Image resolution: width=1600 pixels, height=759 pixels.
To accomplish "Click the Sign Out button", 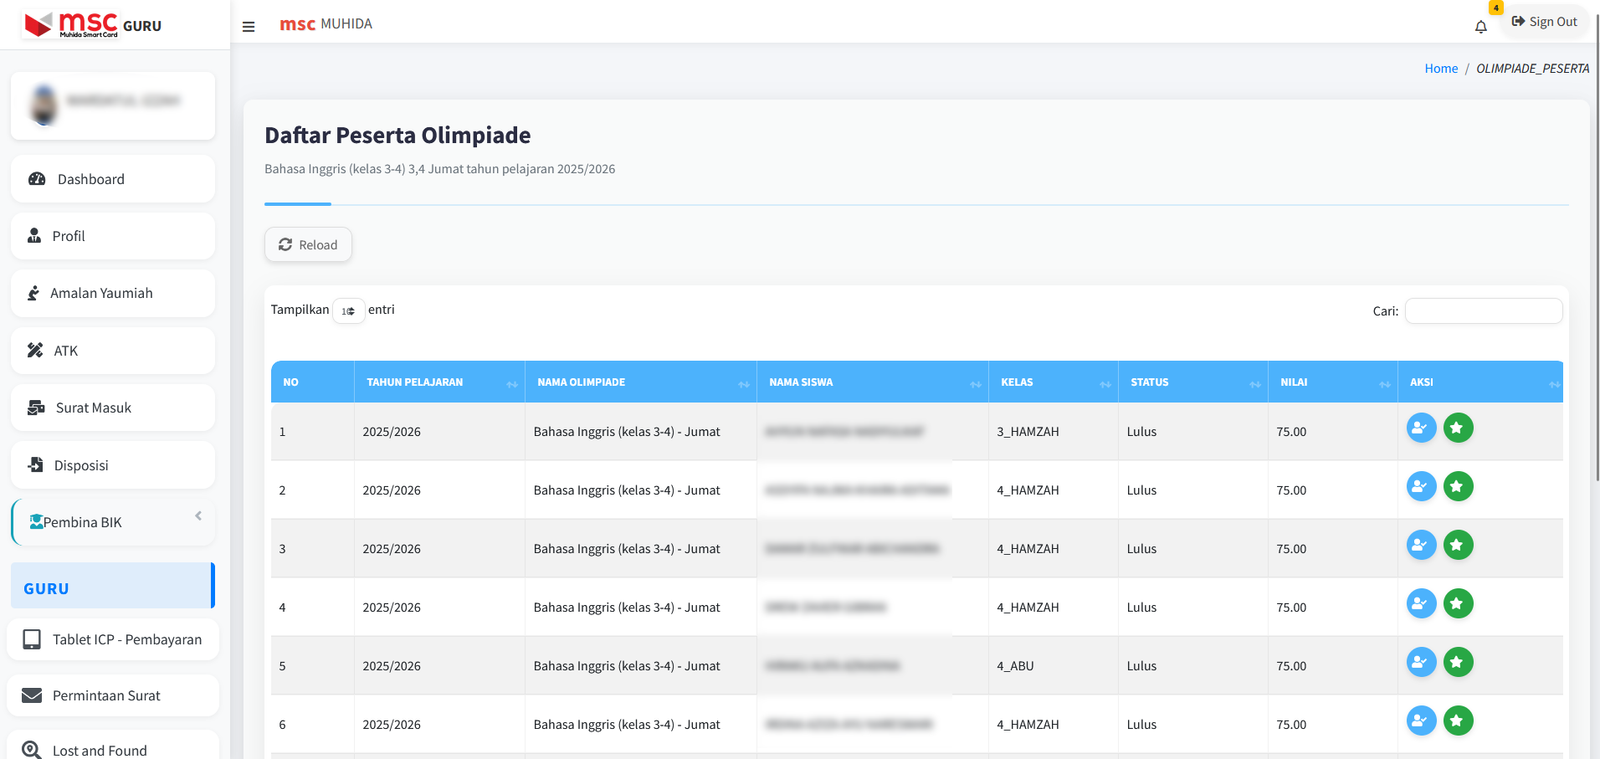I will click(x=1544, y=22).
